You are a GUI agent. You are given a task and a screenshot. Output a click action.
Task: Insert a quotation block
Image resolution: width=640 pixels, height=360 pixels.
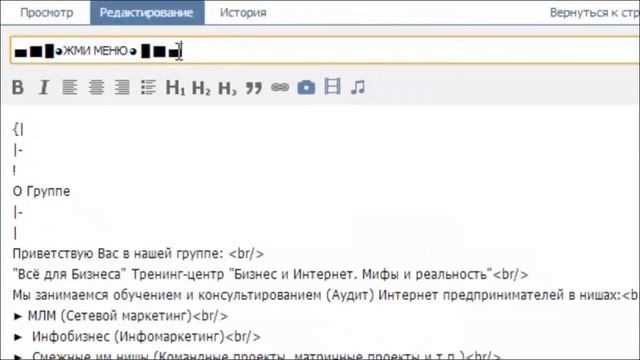click(253, 88)
